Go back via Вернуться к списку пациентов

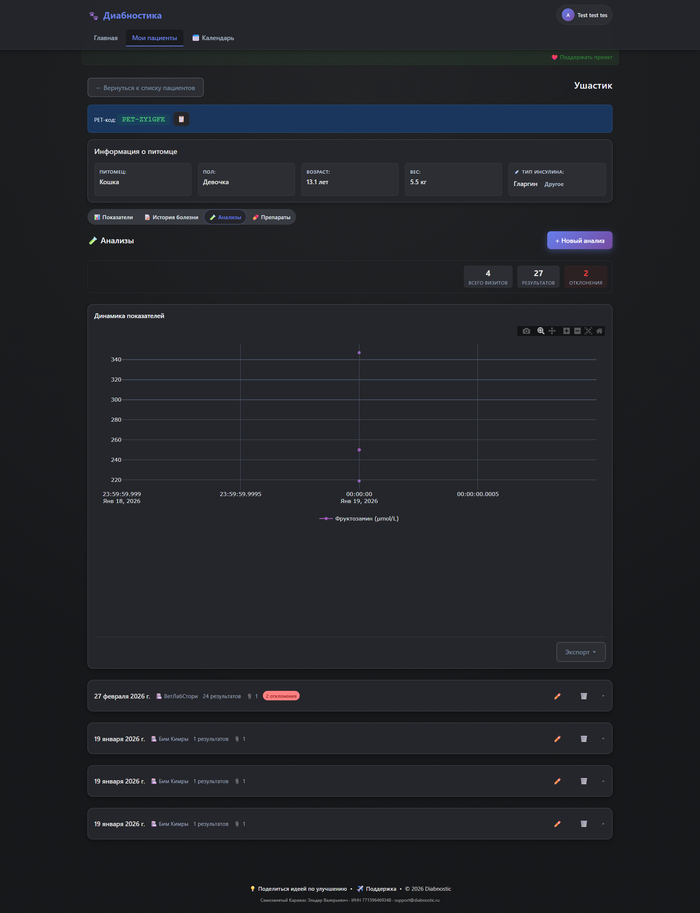(x=145, y=87)
